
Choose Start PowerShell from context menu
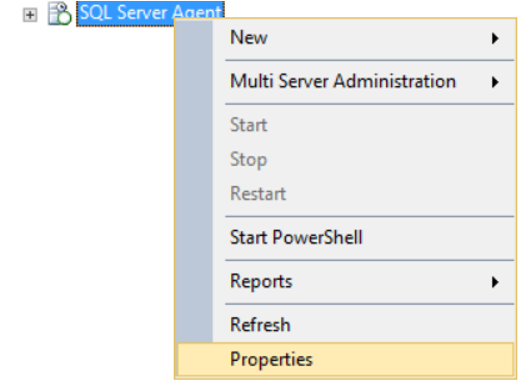coord(346,237)
